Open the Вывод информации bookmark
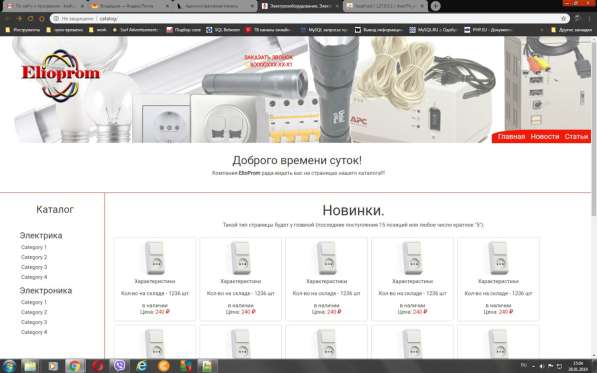 point(379,30)
